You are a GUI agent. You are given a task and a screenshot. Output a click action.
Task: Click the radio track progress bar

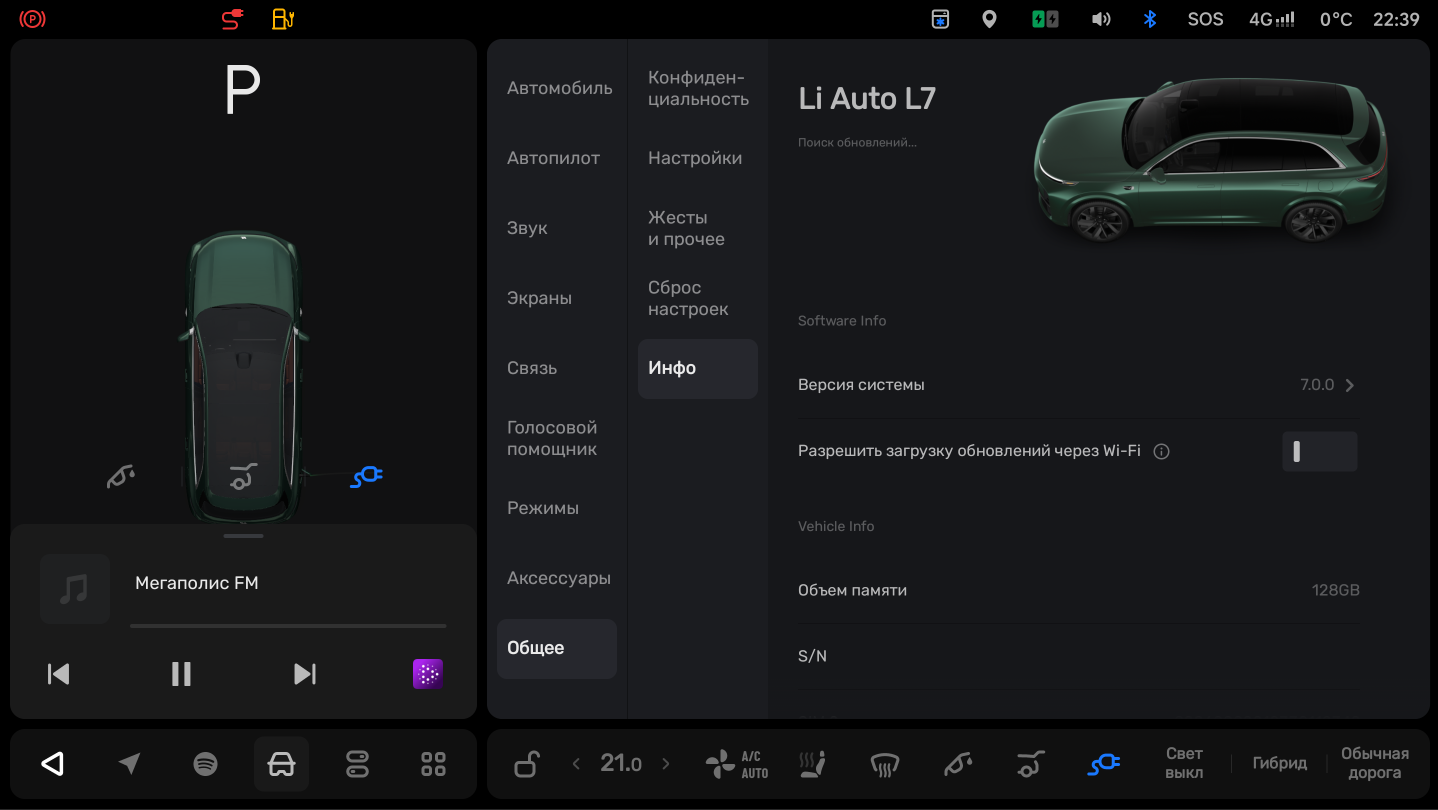288,626
